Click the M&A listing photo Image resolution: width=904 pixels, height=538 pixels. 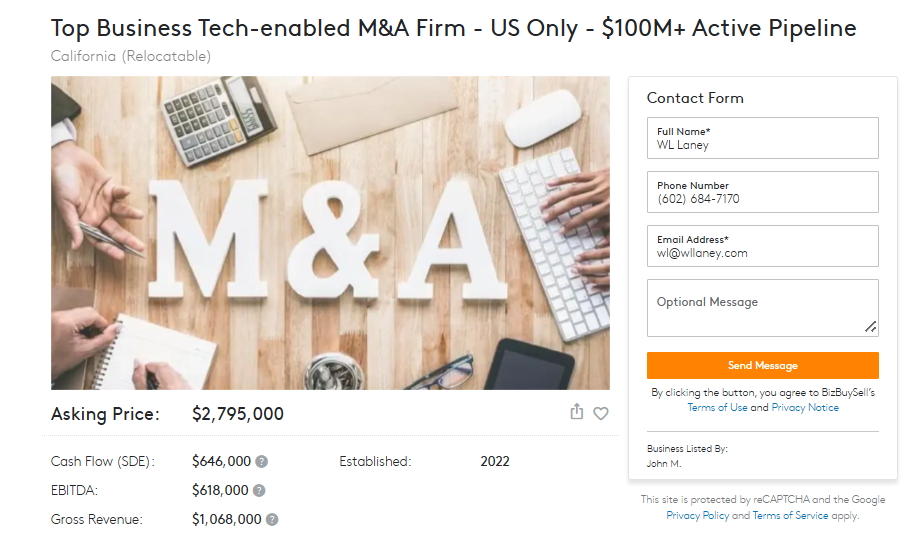[x=330, y=233]
